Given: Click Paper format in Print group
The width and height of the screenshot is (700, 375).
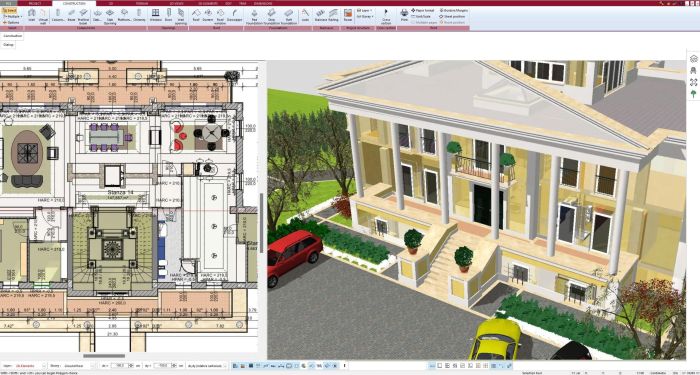Looking at the screenshot, I should click(x=423, y=10).
